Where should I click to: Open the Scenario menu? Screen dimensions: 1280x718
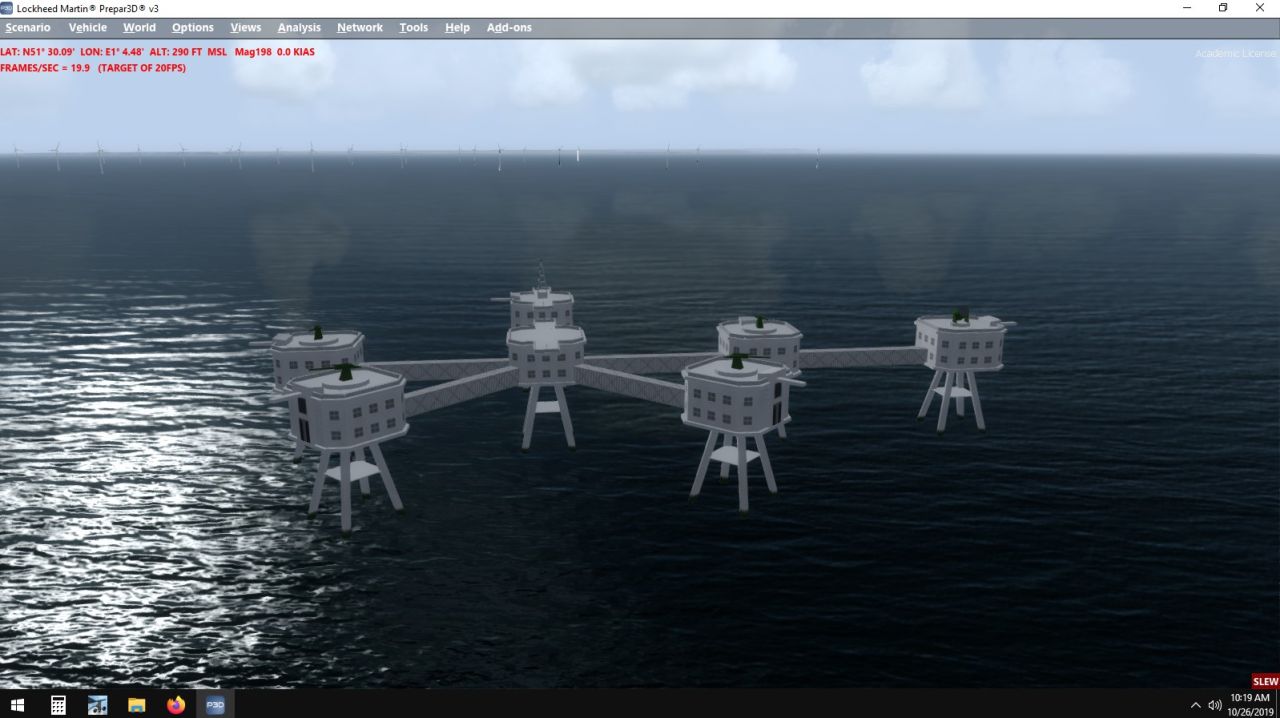(x=28, y=28)
